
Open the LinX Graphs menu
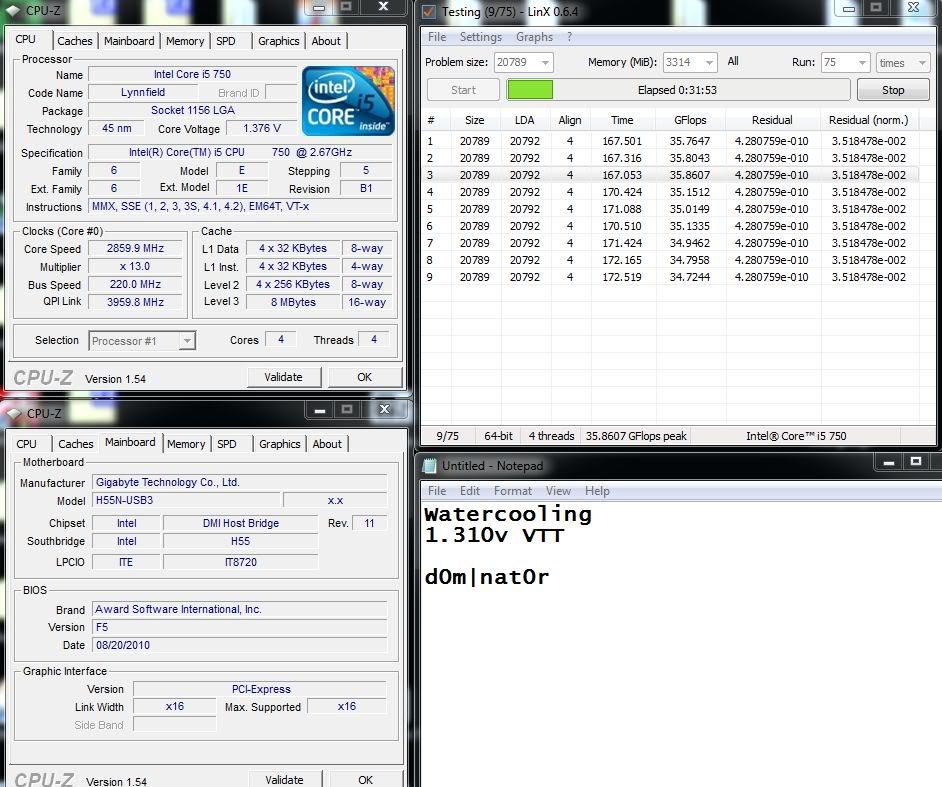tap(534, 37)
